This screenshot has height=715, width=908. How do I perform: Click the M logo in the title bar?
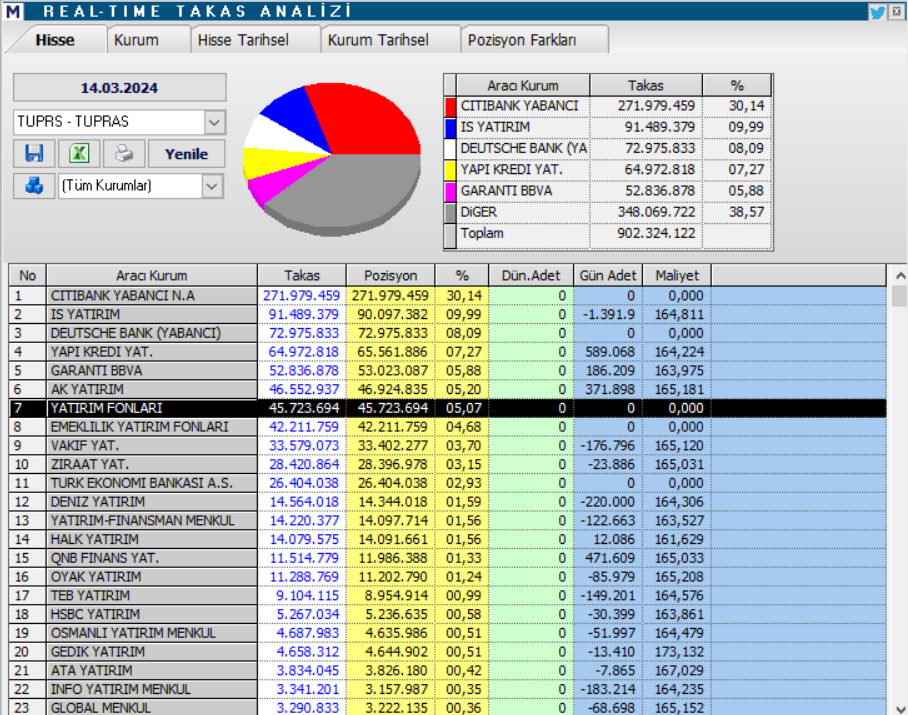14,12
